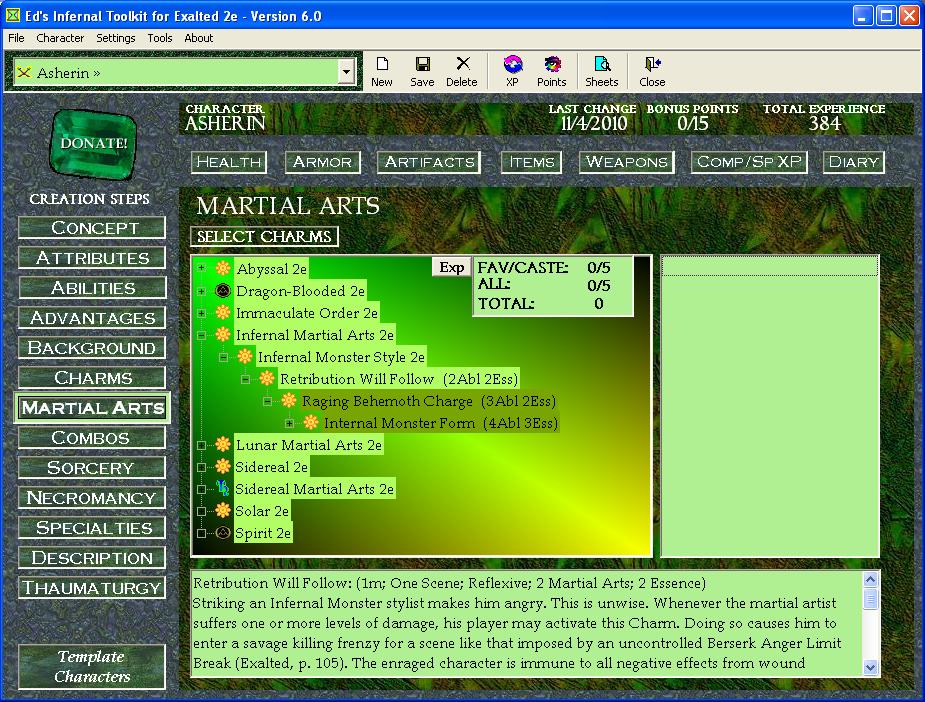Expand the Dragon-Blooded 2e tree node
Viewport: 925px width, 702px height.
click(201, 291)
